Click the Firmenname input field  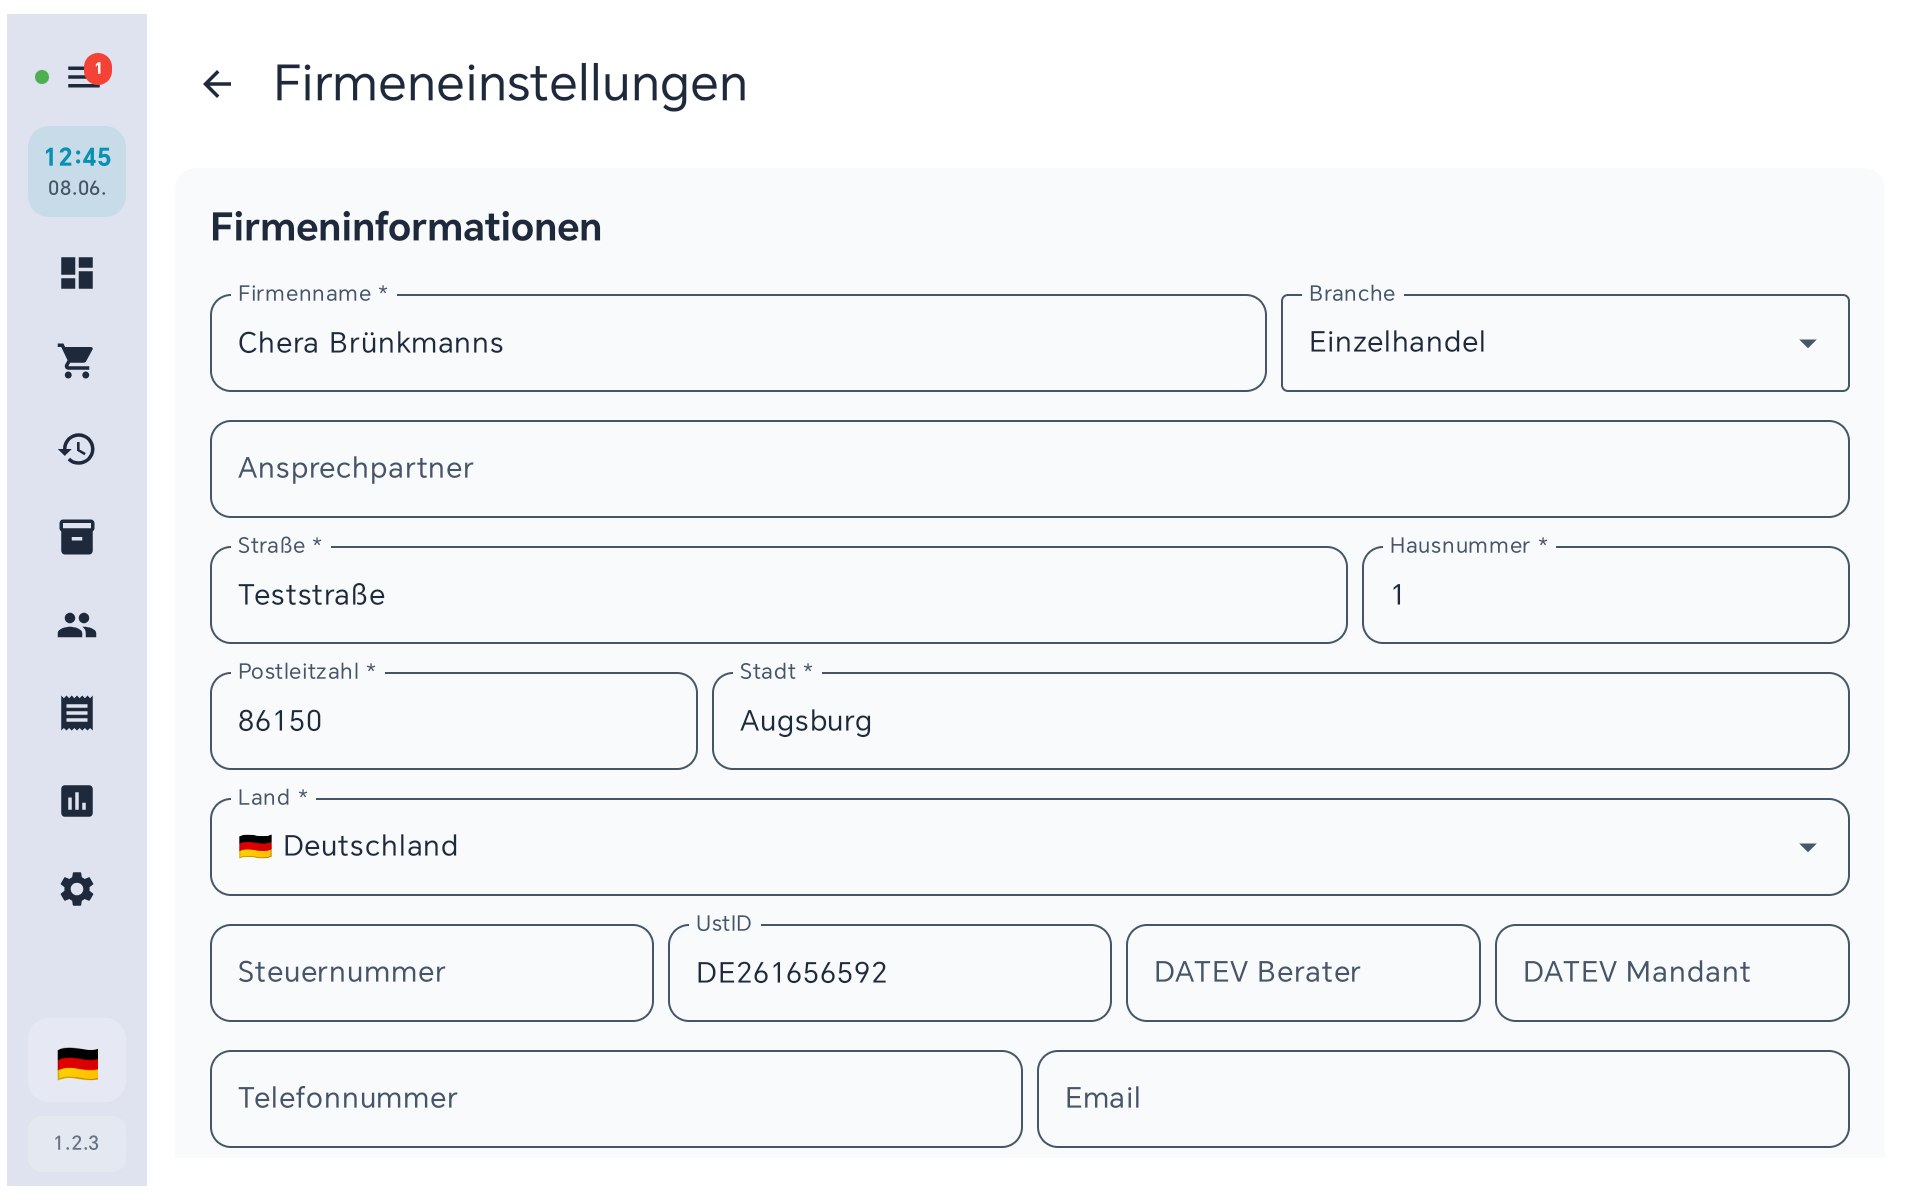[x=738, y=343]
